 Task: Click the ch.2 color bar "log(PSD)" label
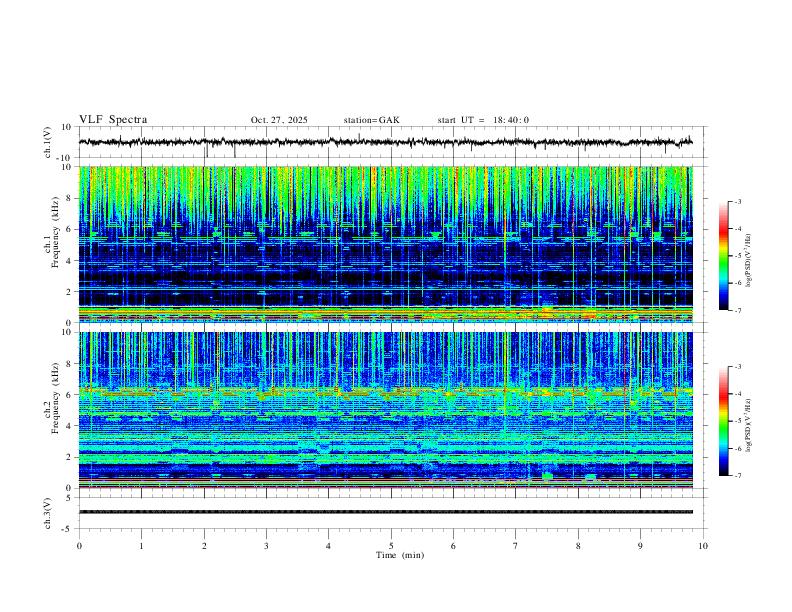click(x=749, y=426)
